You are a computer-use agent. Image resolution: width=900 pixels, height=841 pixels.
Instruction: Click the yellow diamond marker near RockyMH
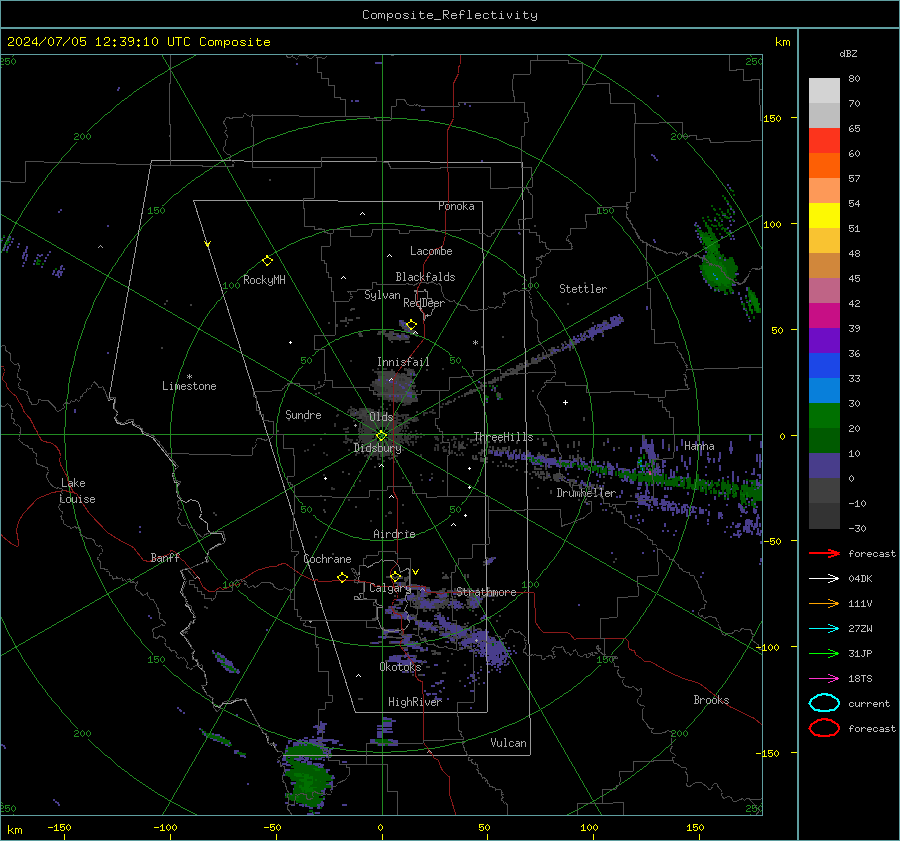[267, 261]
